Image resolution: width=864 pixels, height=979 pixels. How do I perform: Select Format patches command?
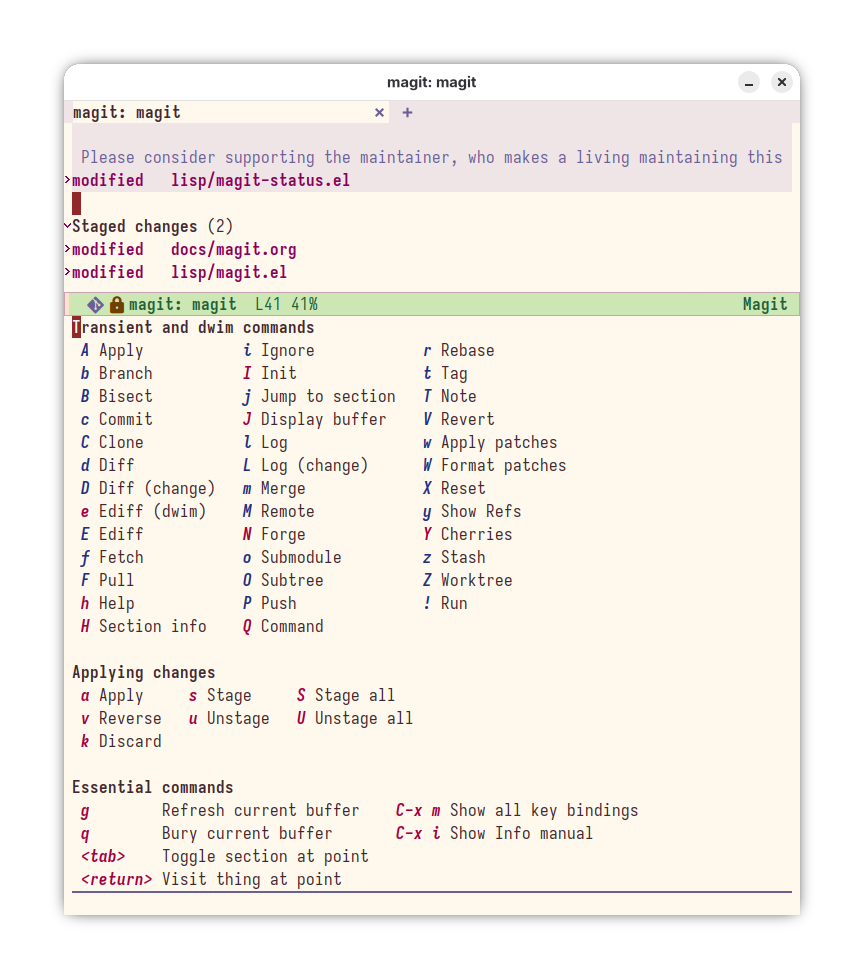click(494, 466)
